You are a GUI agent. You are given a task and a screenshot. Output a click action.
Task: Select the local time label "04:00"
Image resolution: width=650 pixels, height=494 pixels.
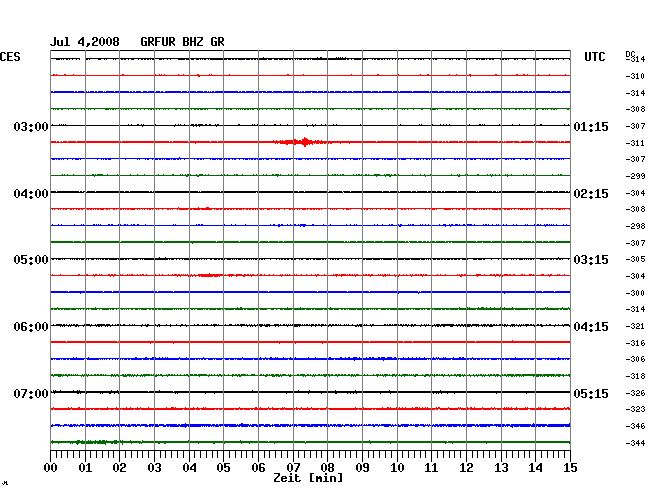pos(31,194)
